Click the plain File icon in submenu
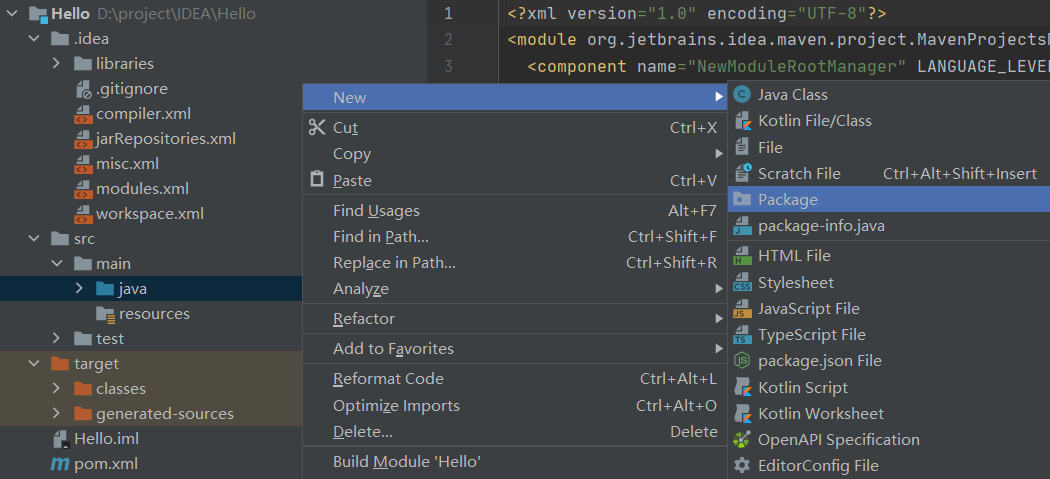The width and height of the screenshot is (1050, 479). [741, 147]
